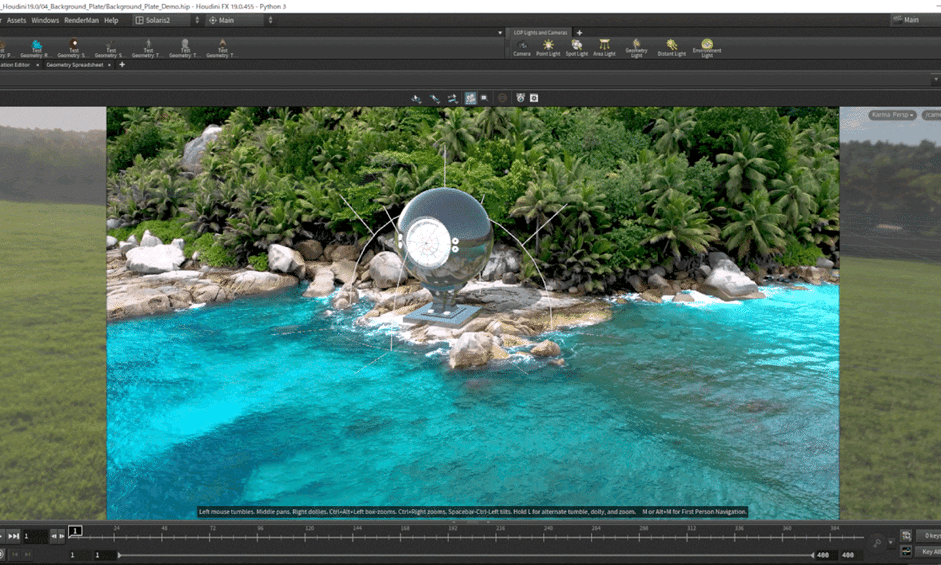941x565 pixels.
Task: Open the pane options arrow at right edge
Action: tap(936, 79)
